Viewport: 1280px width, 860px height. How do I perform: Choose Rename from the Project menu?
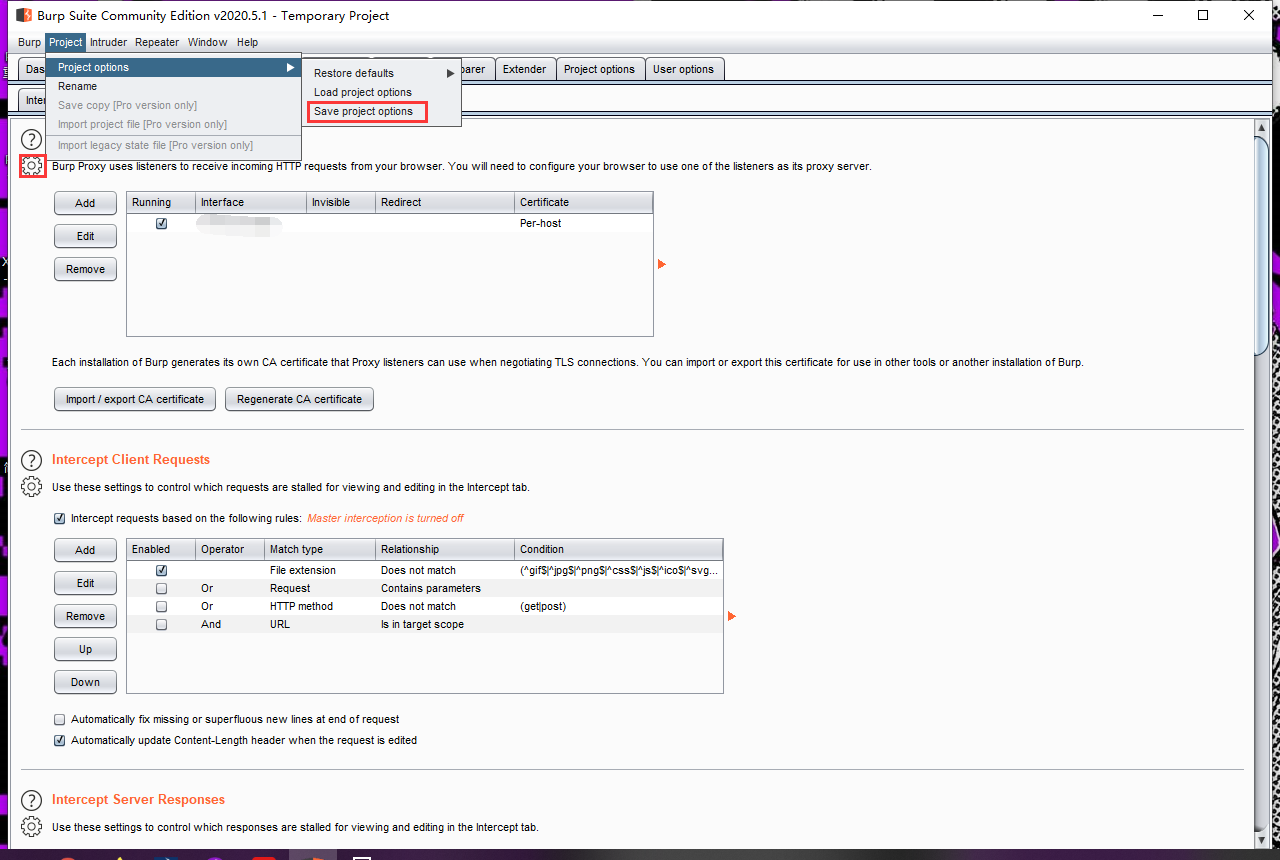click(174, 86)
